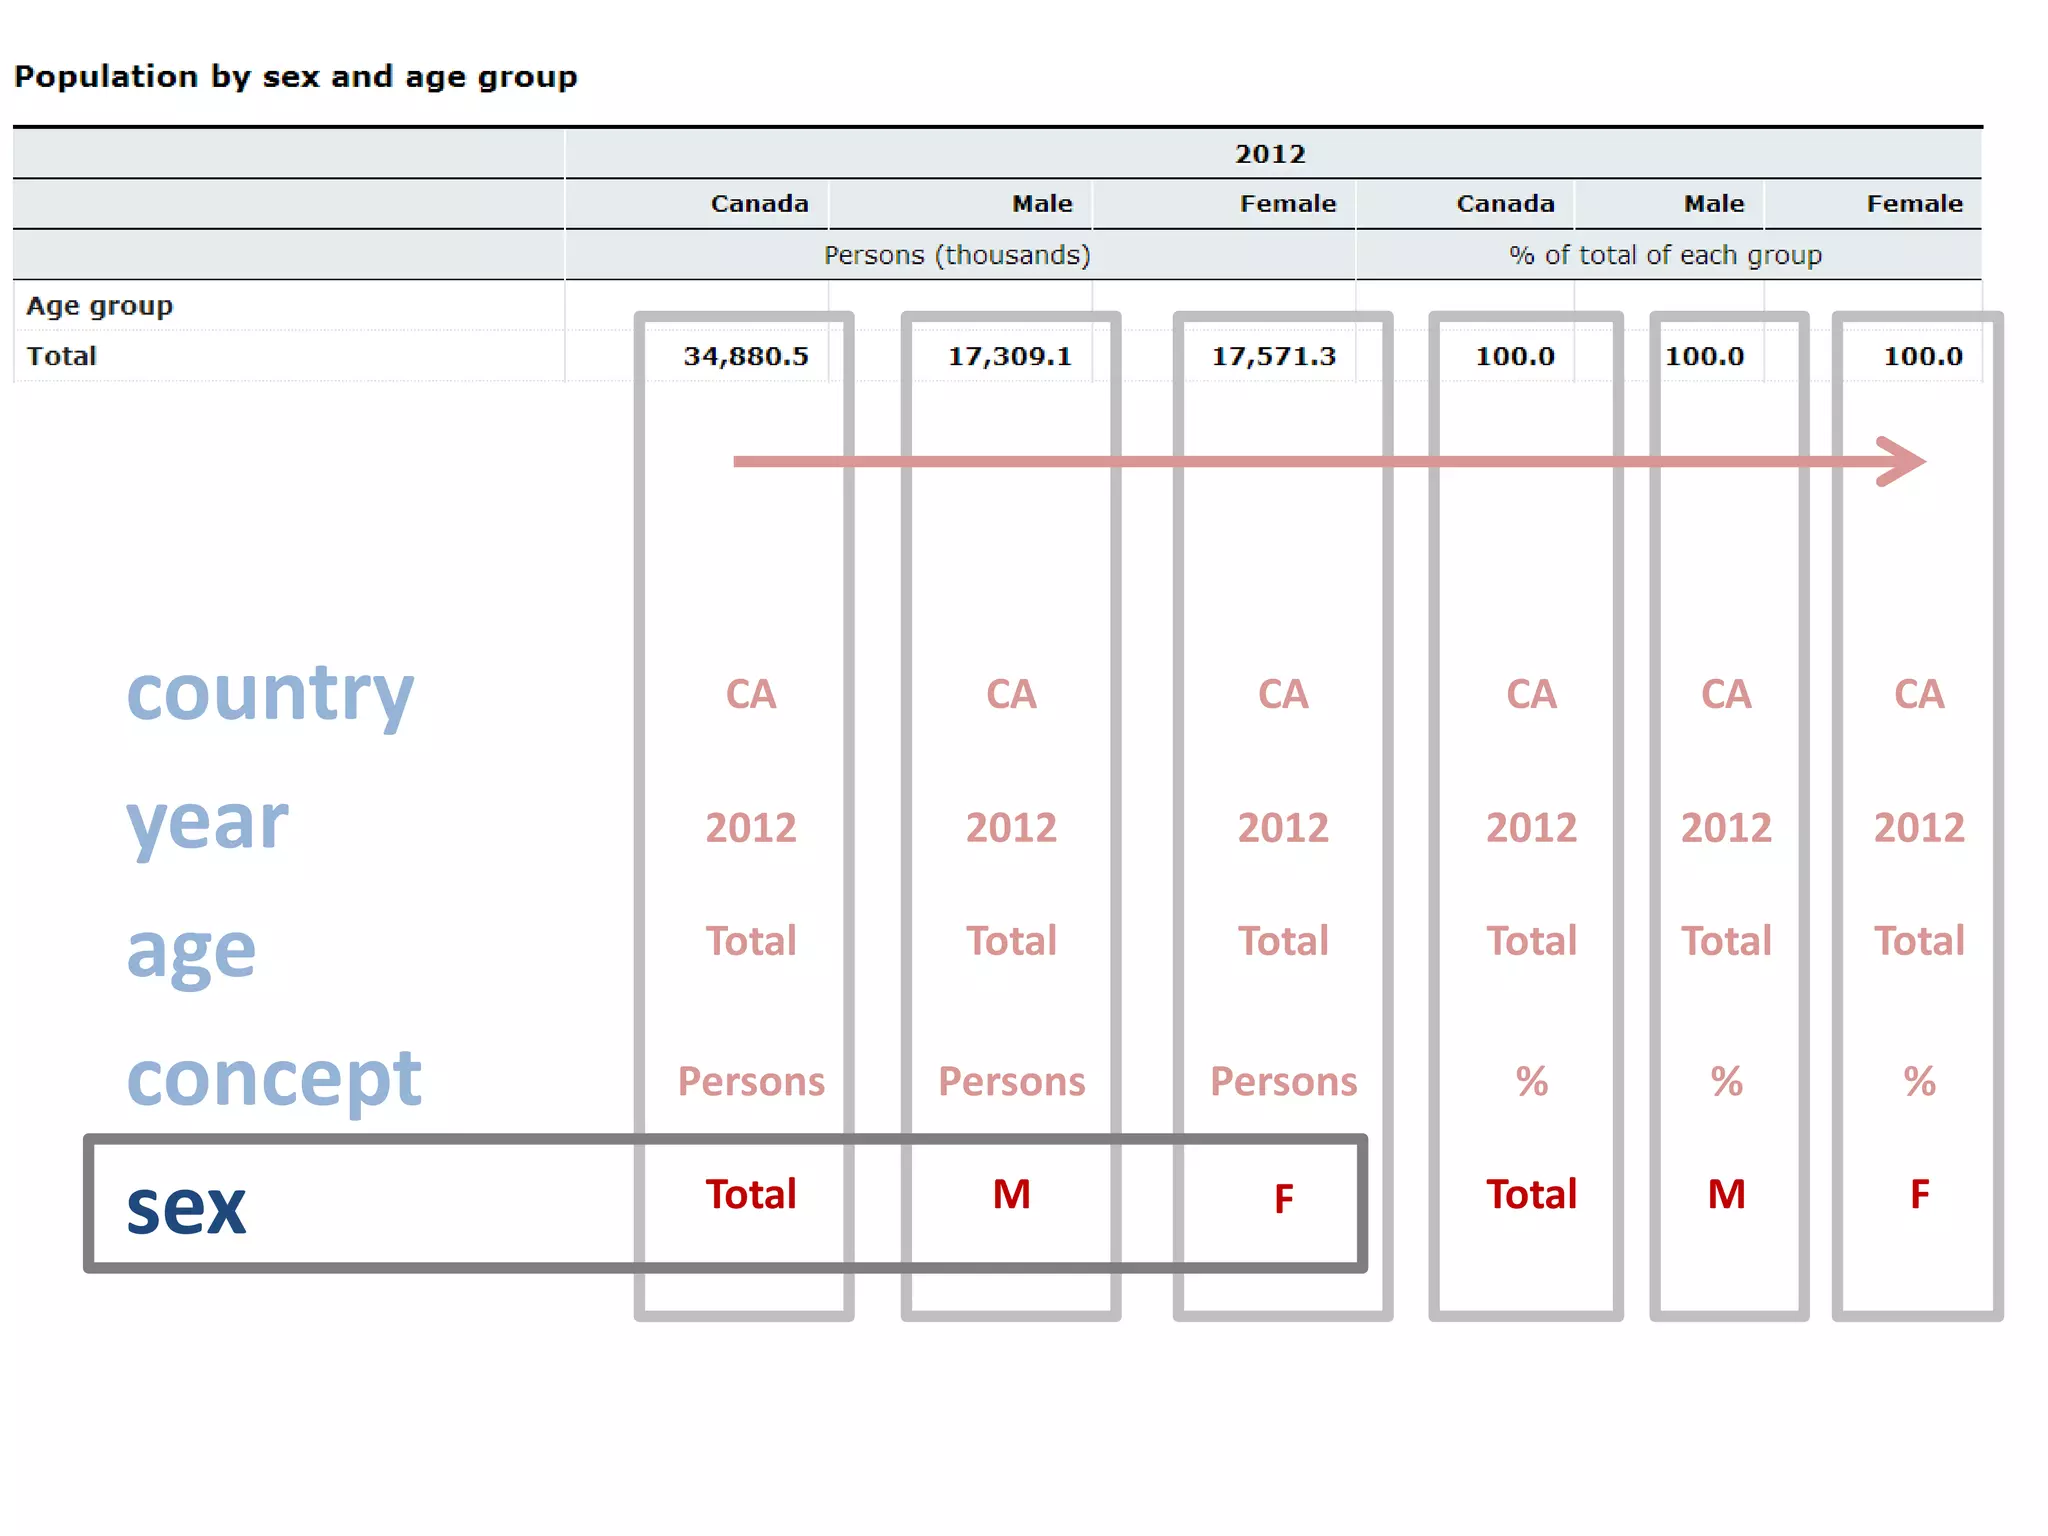Click the title Population by sex and age group

tap(296, 77)
